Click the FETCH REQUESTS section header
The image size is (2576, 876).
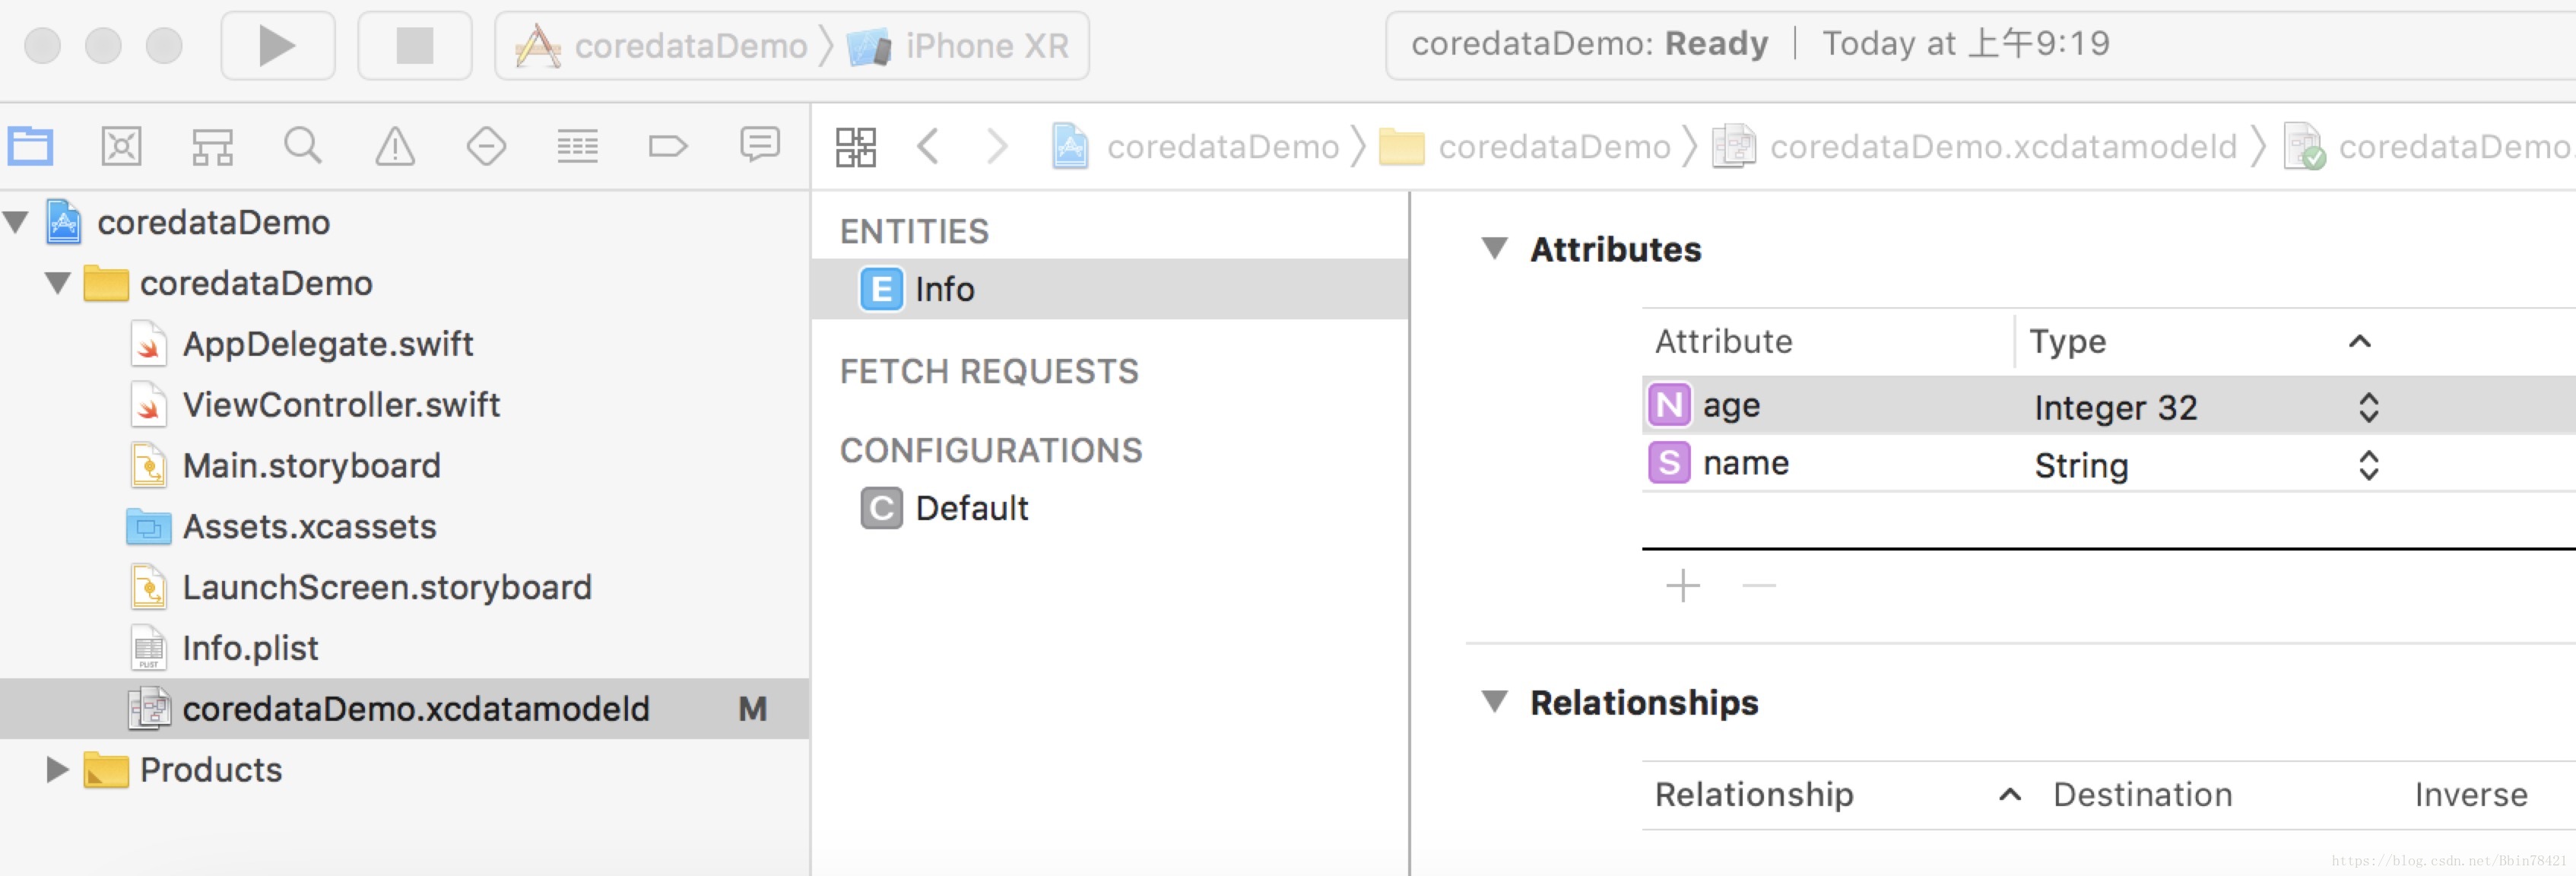989,371
